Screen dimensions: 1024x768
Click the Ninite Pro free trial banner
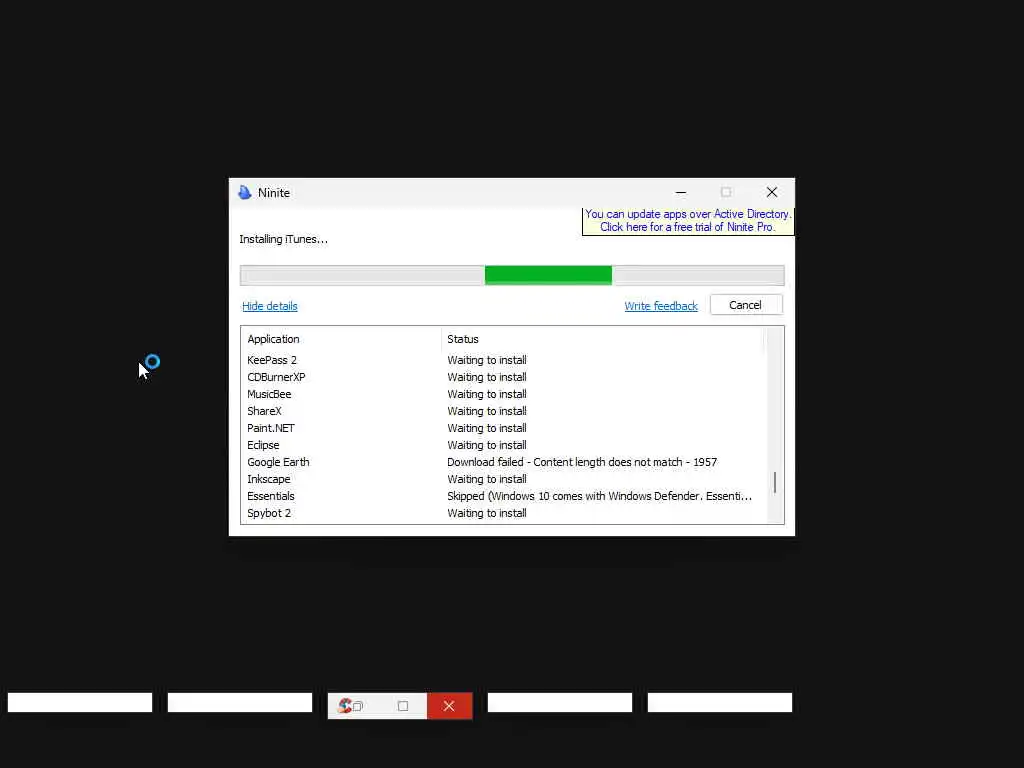(x=688, y=221)
